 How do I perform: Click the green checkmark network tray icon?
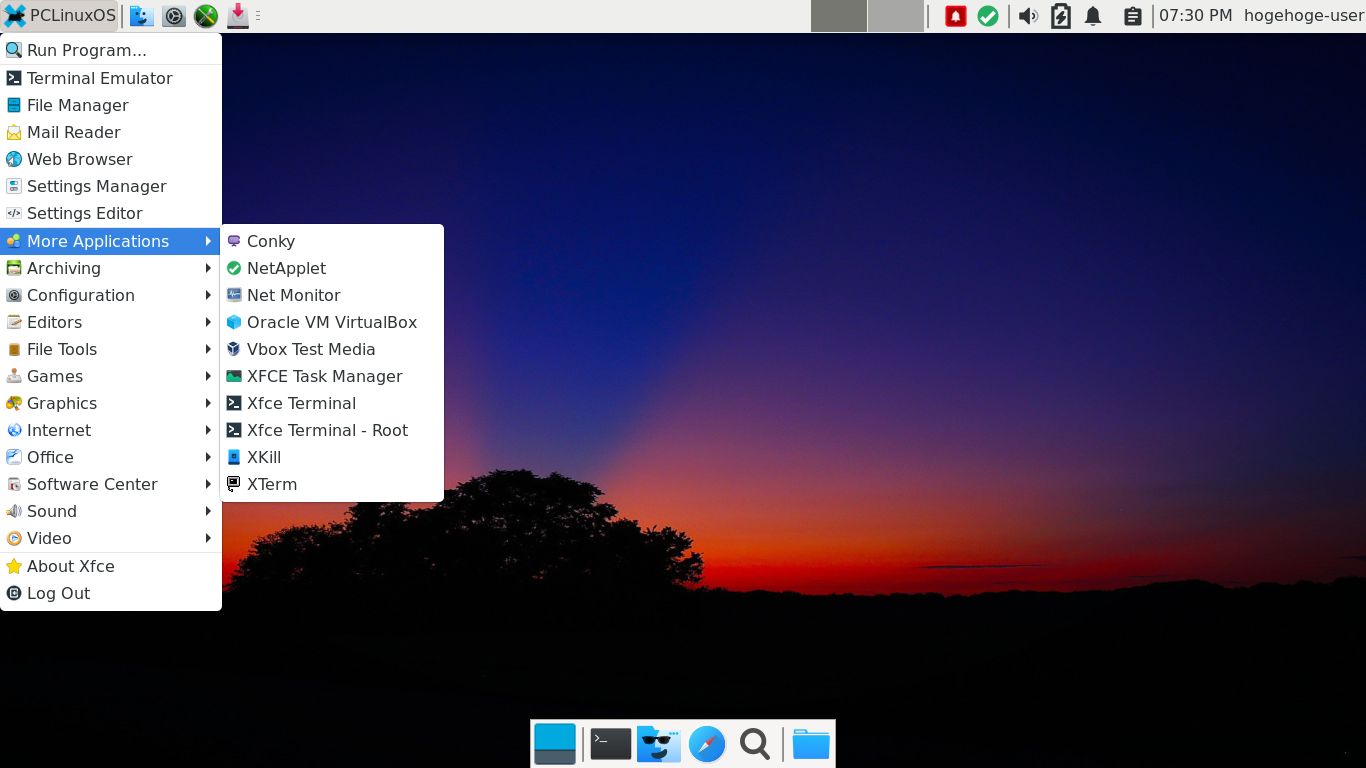[x=988, y=16]
